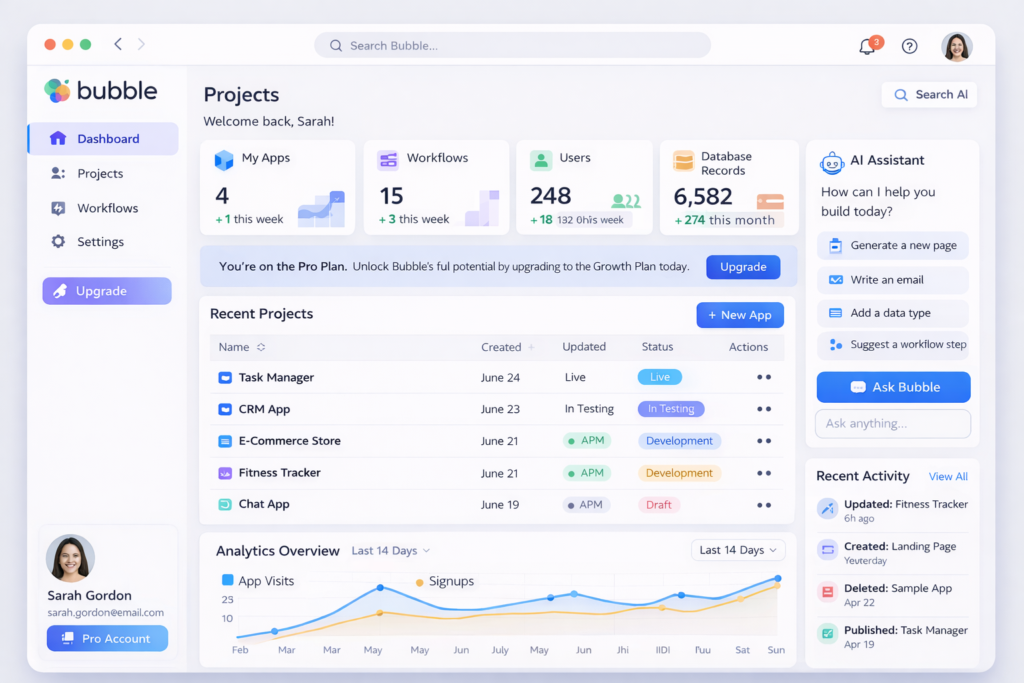This screenshot has height=683, width=1024.
Task: Sort the table by Name column
Action: pyautogui.click(x=261, y=347)
